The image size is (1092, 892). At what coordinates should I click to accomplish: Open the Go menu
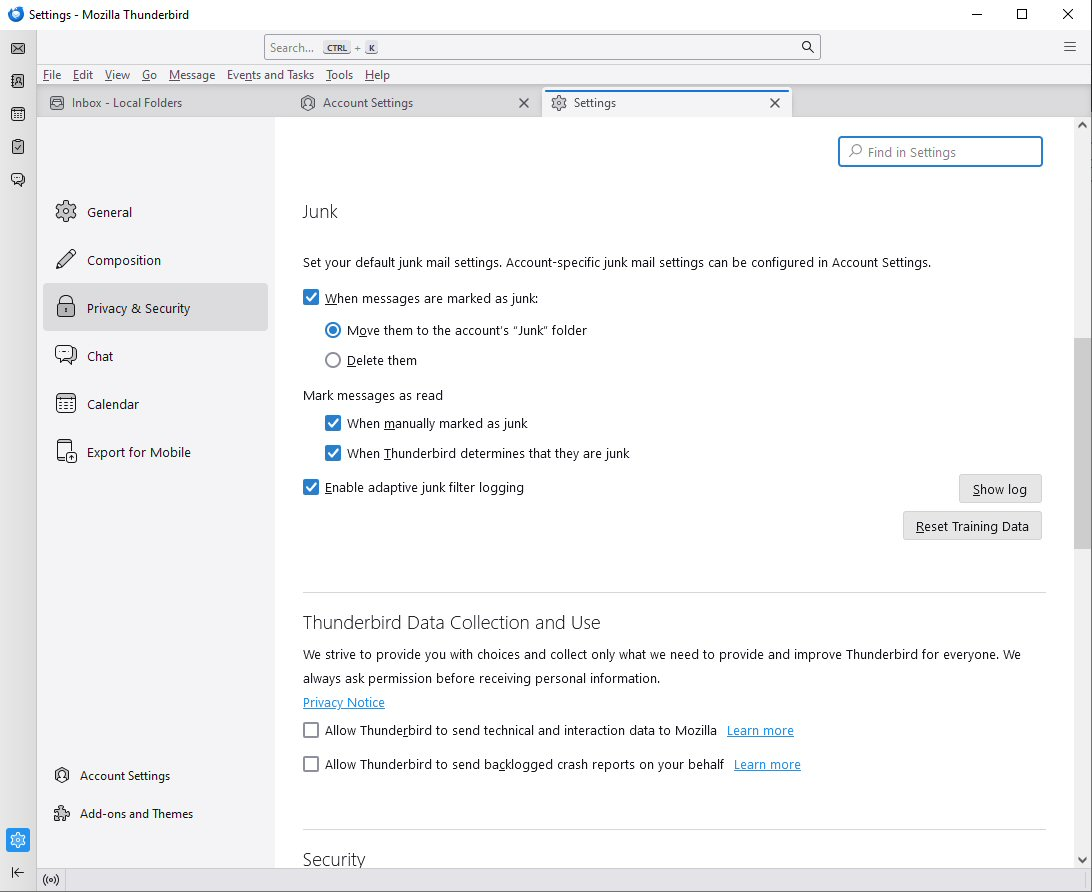[149, 75]
